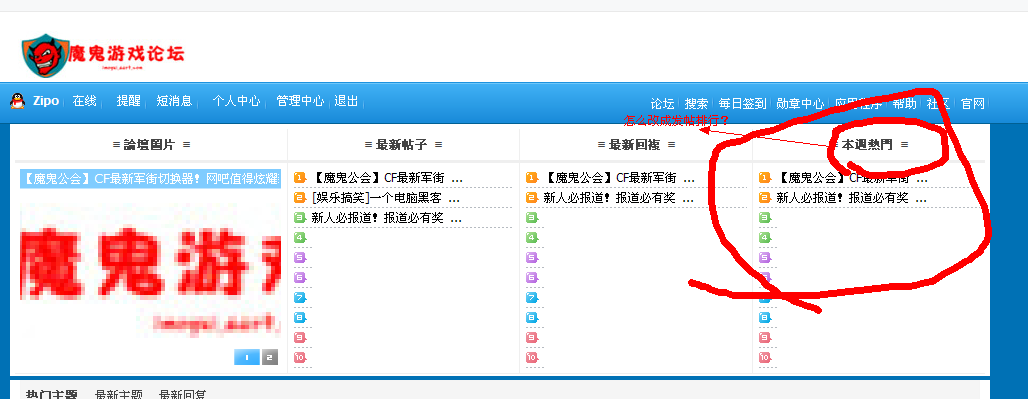Open 管理中心 in the navigation bar
This screenshot has width=1028, height=399.
(x=300, y=101)
